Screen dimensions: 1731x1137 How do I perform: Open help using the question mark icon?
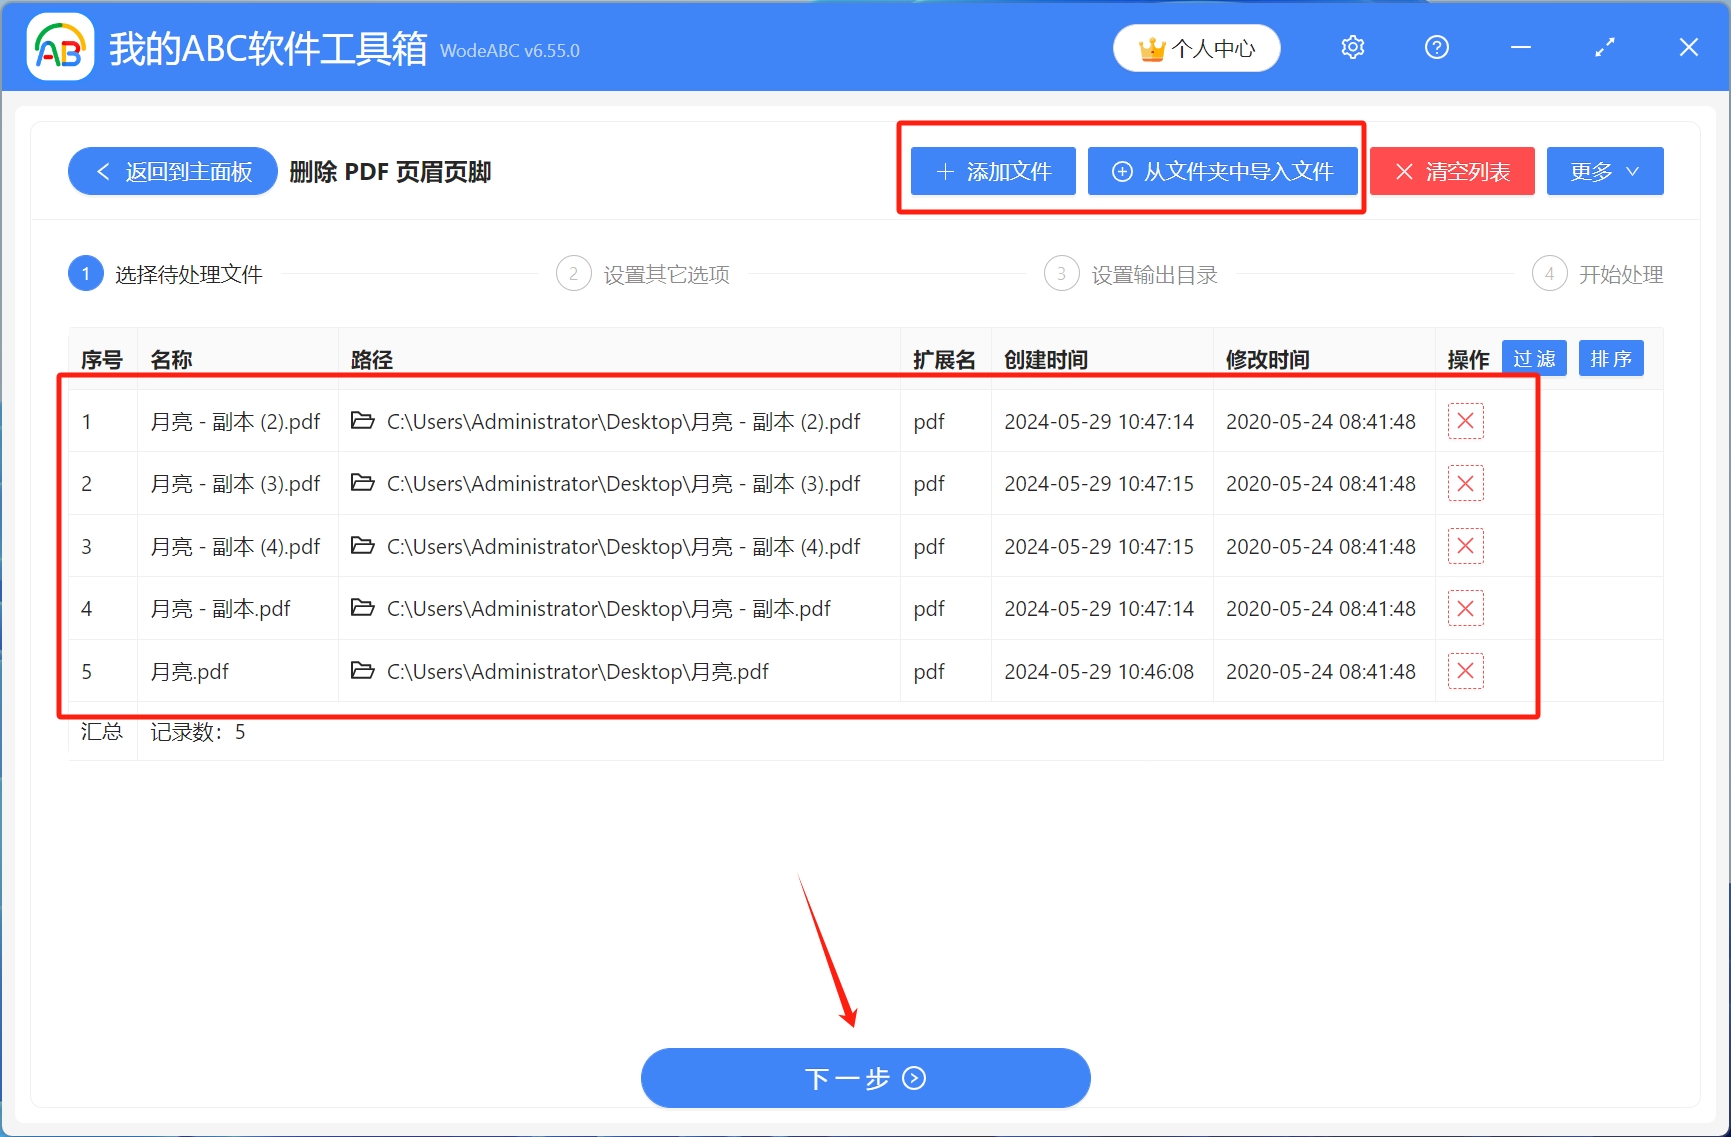click(x=1436, y=46)
